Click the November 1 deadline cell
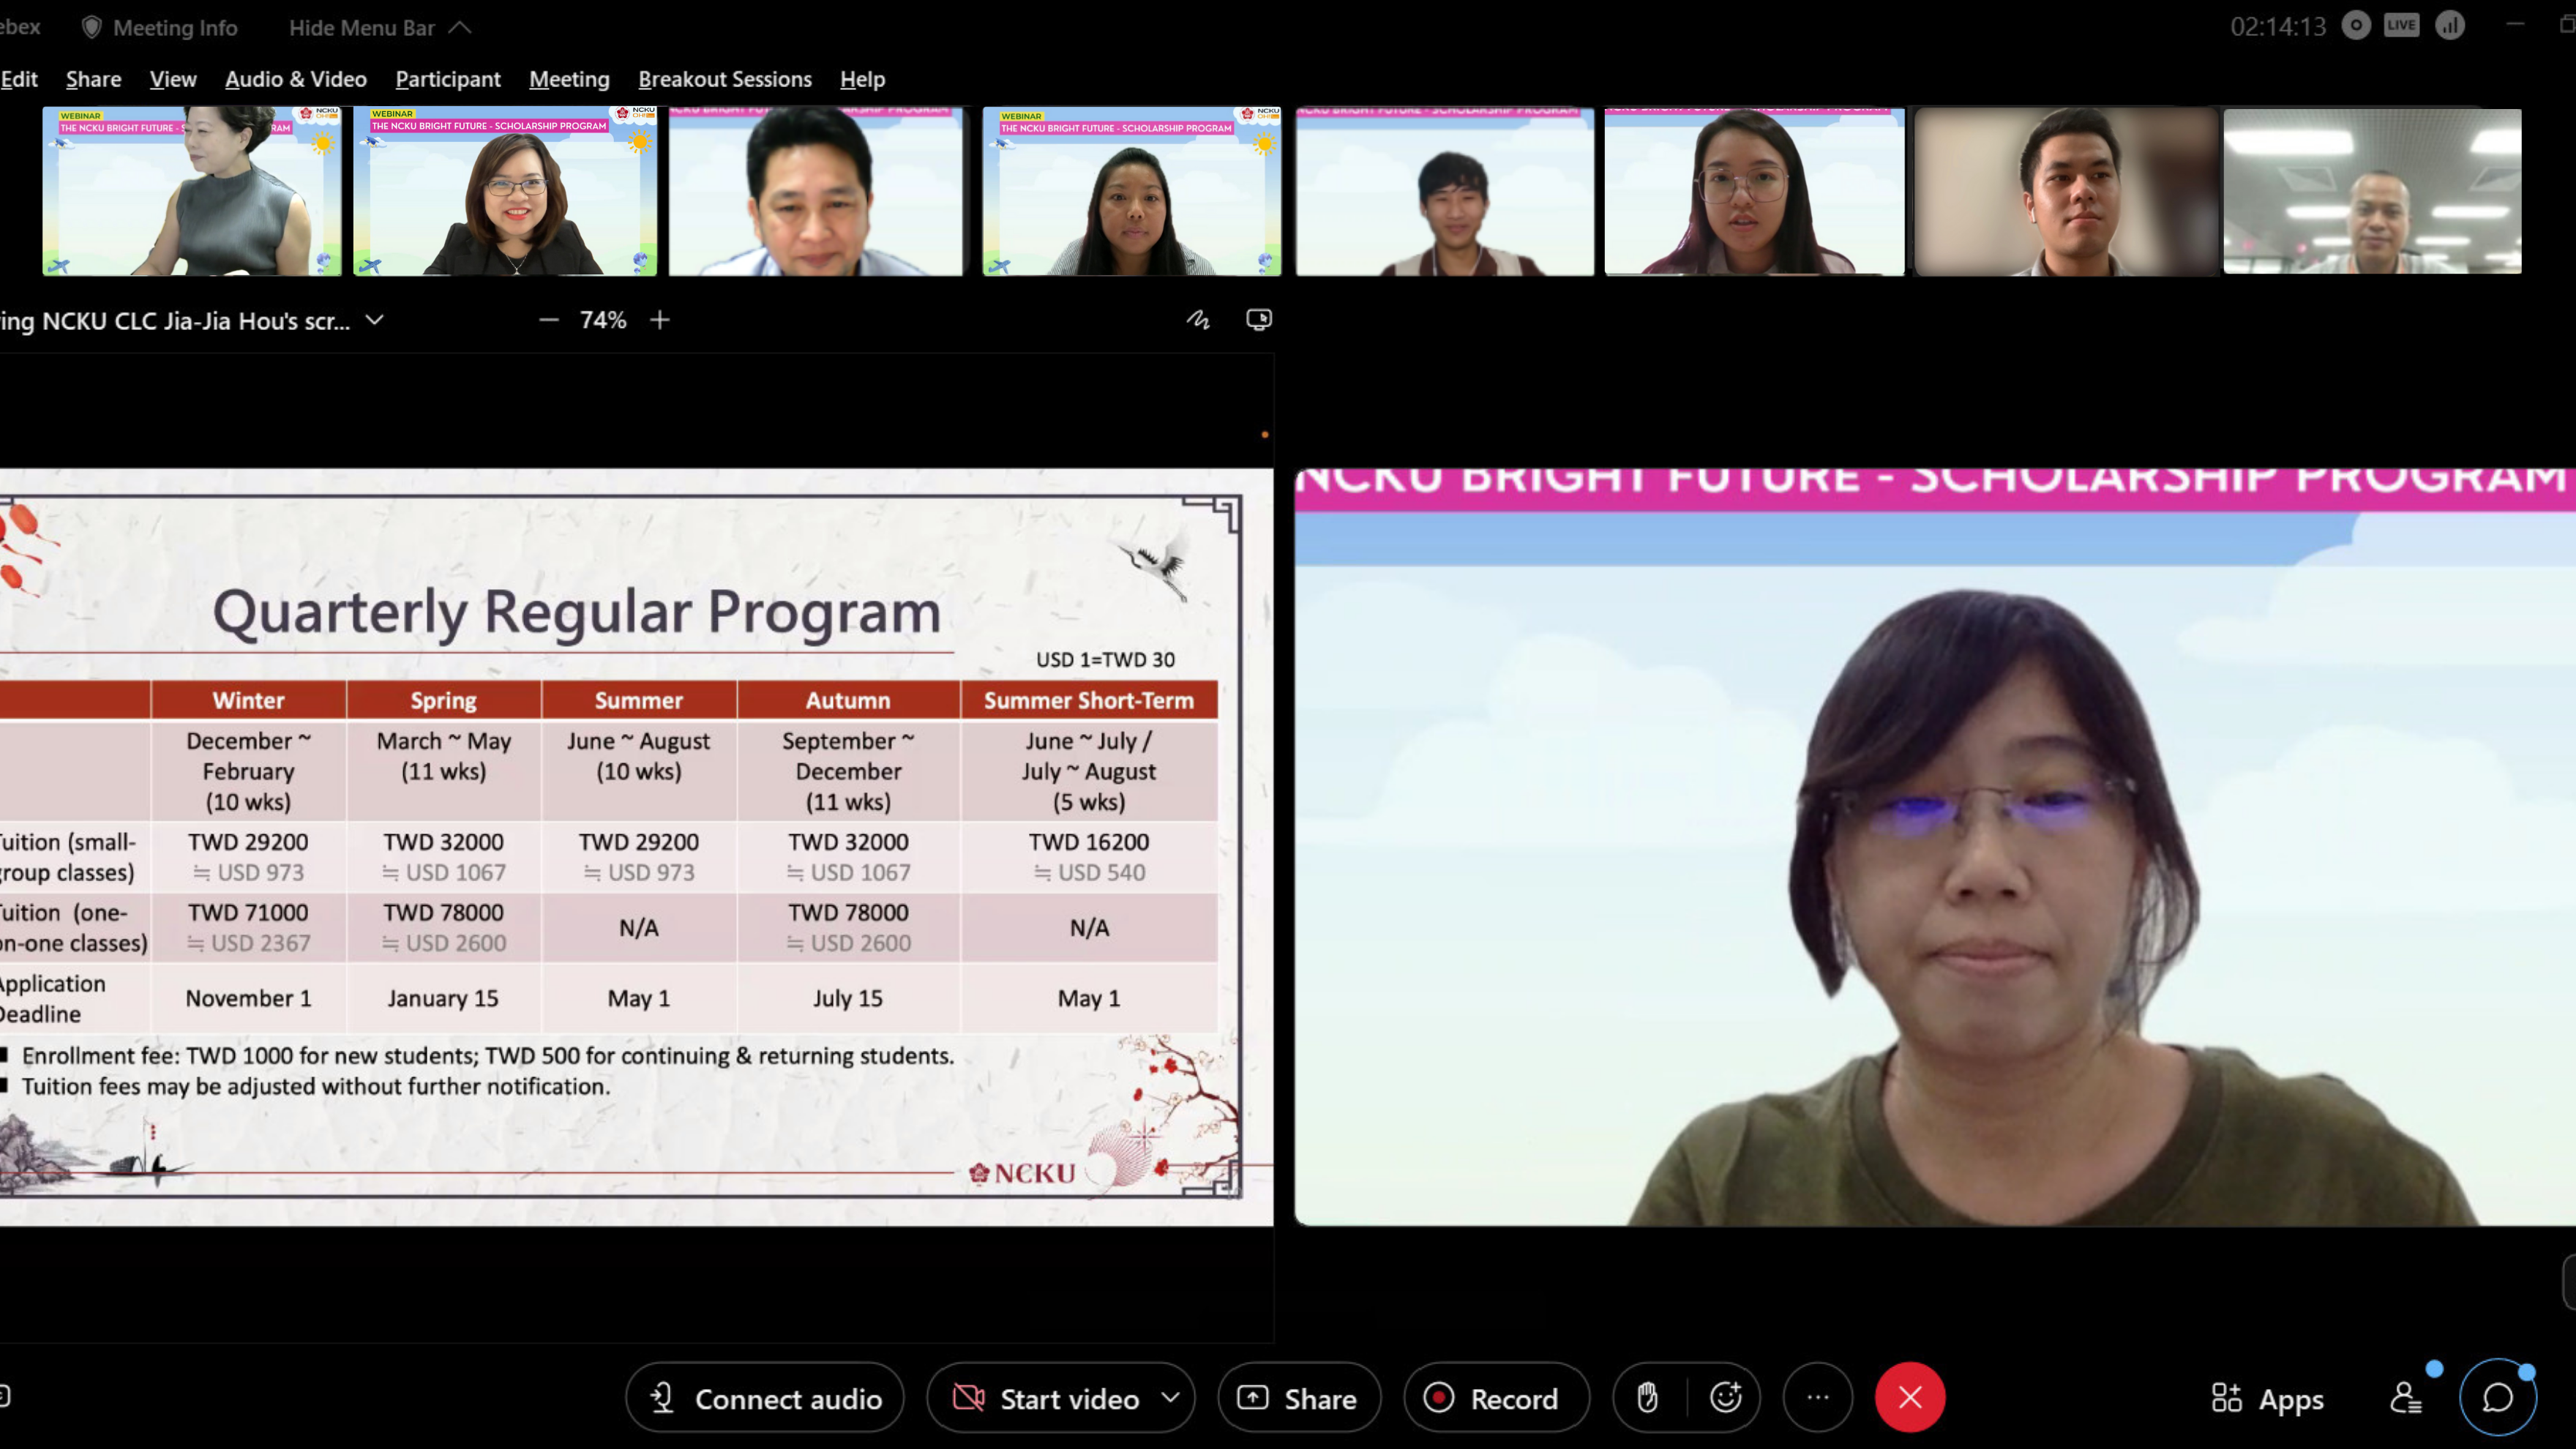Viewport: 2576px width, 1449px height. click(x=249, y=998)
